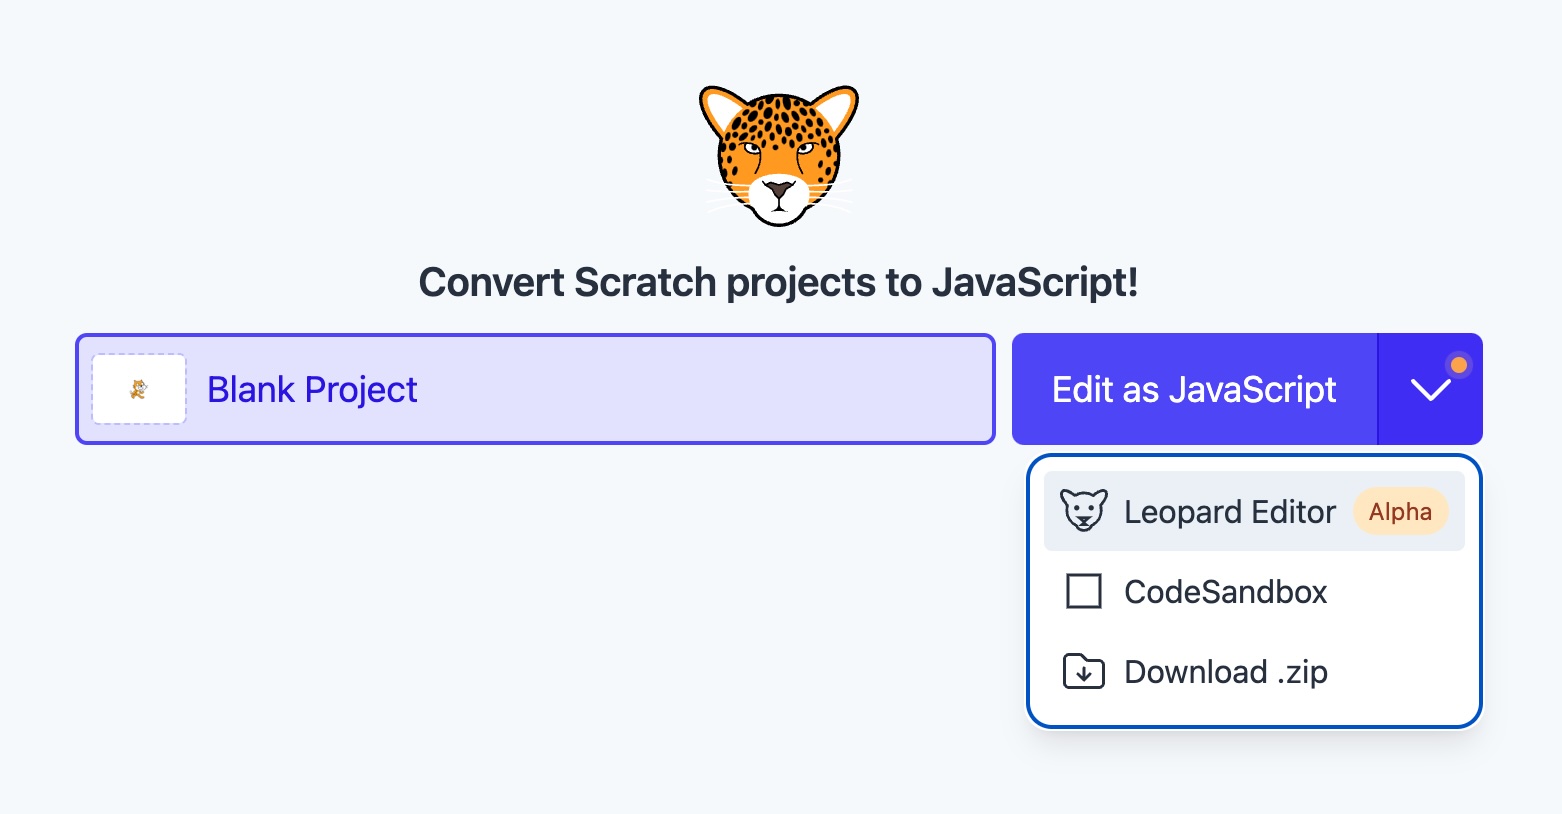Click the ".zip" text in the menu

pos(1303,672)
